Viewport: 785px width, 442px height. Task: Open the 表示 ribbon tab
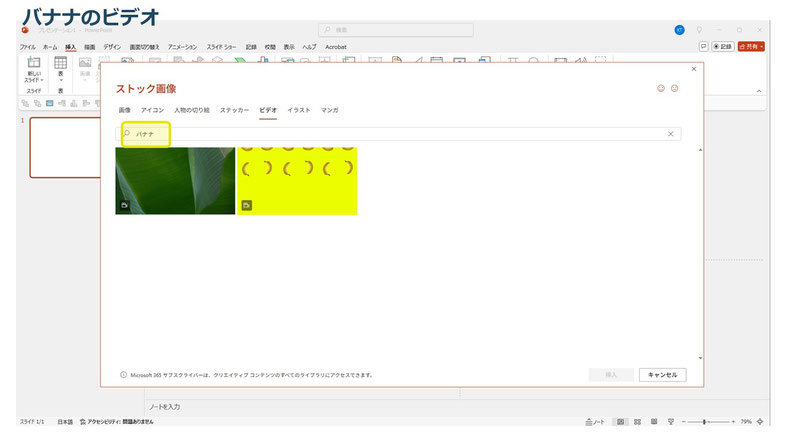click(x=289, y=47)
